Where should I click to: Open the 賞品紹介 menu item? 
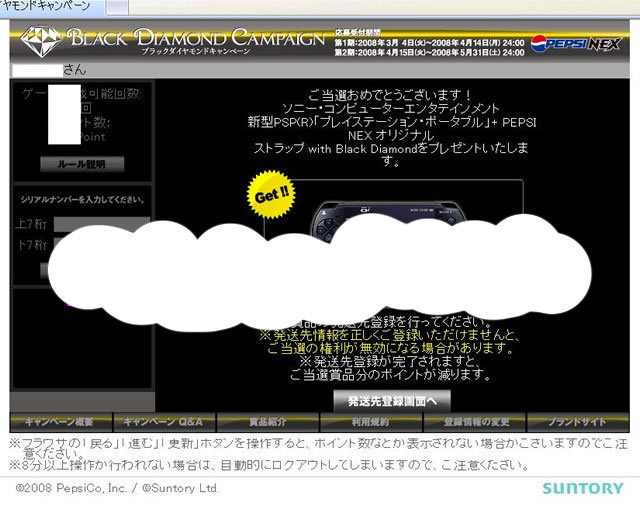coord(268,422)
